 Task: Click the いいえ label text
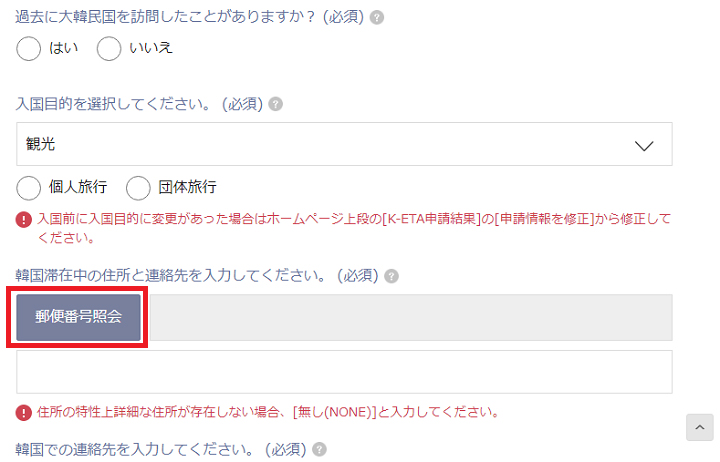click(151, 48)
